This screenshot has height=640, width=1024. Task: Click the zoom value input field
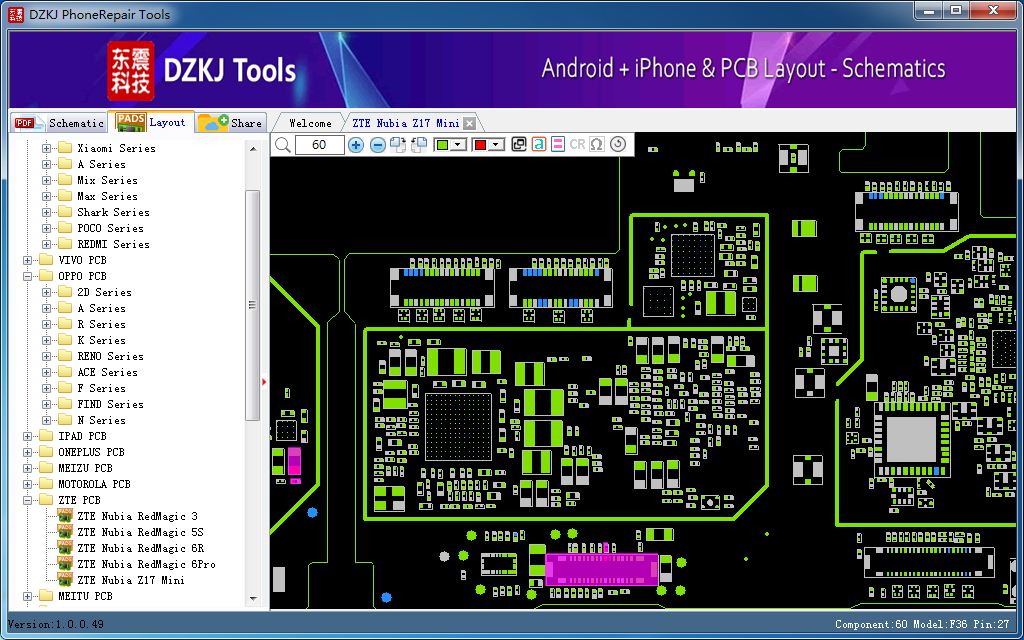[x=319, y=145]
